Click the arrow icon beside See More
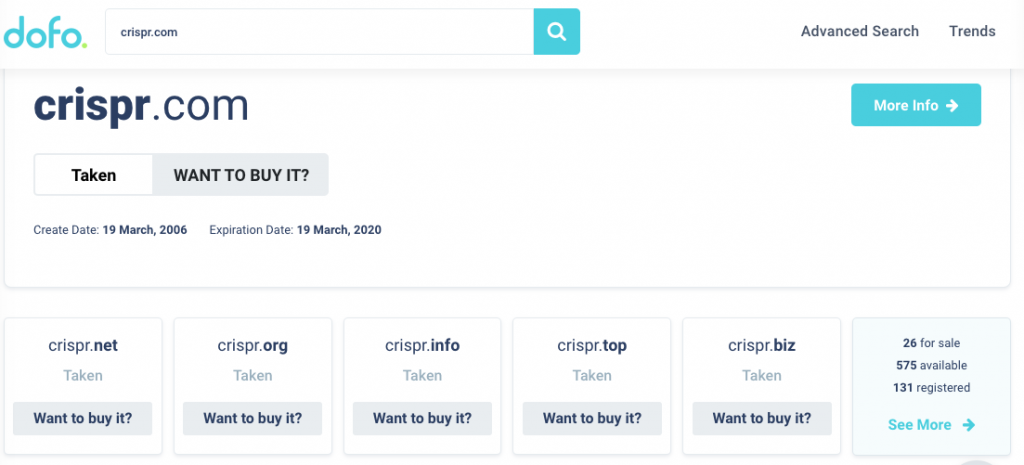 point(969,425)
